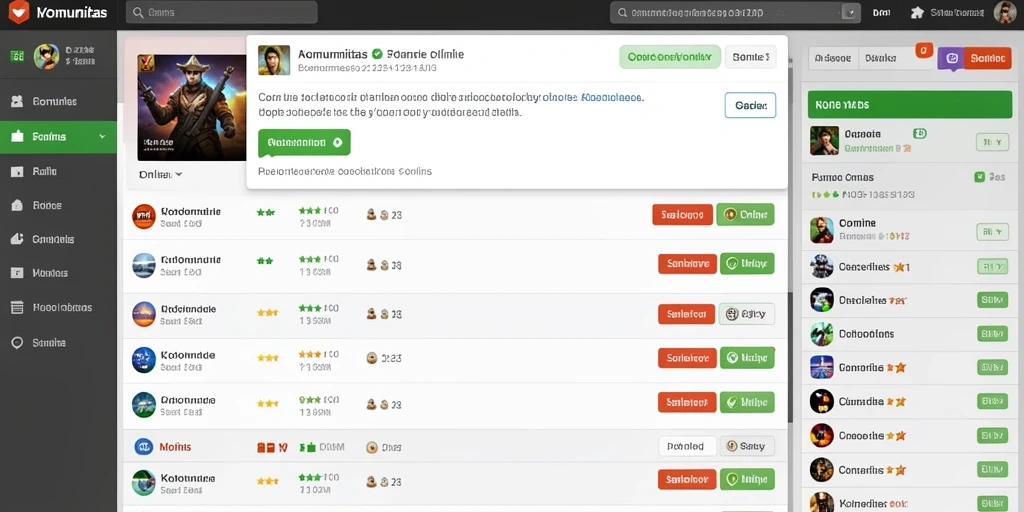Viewport: 1024px width, 512px height.
Task: Expand the Sonims sidebar chevron
Action: click(103, 136)
